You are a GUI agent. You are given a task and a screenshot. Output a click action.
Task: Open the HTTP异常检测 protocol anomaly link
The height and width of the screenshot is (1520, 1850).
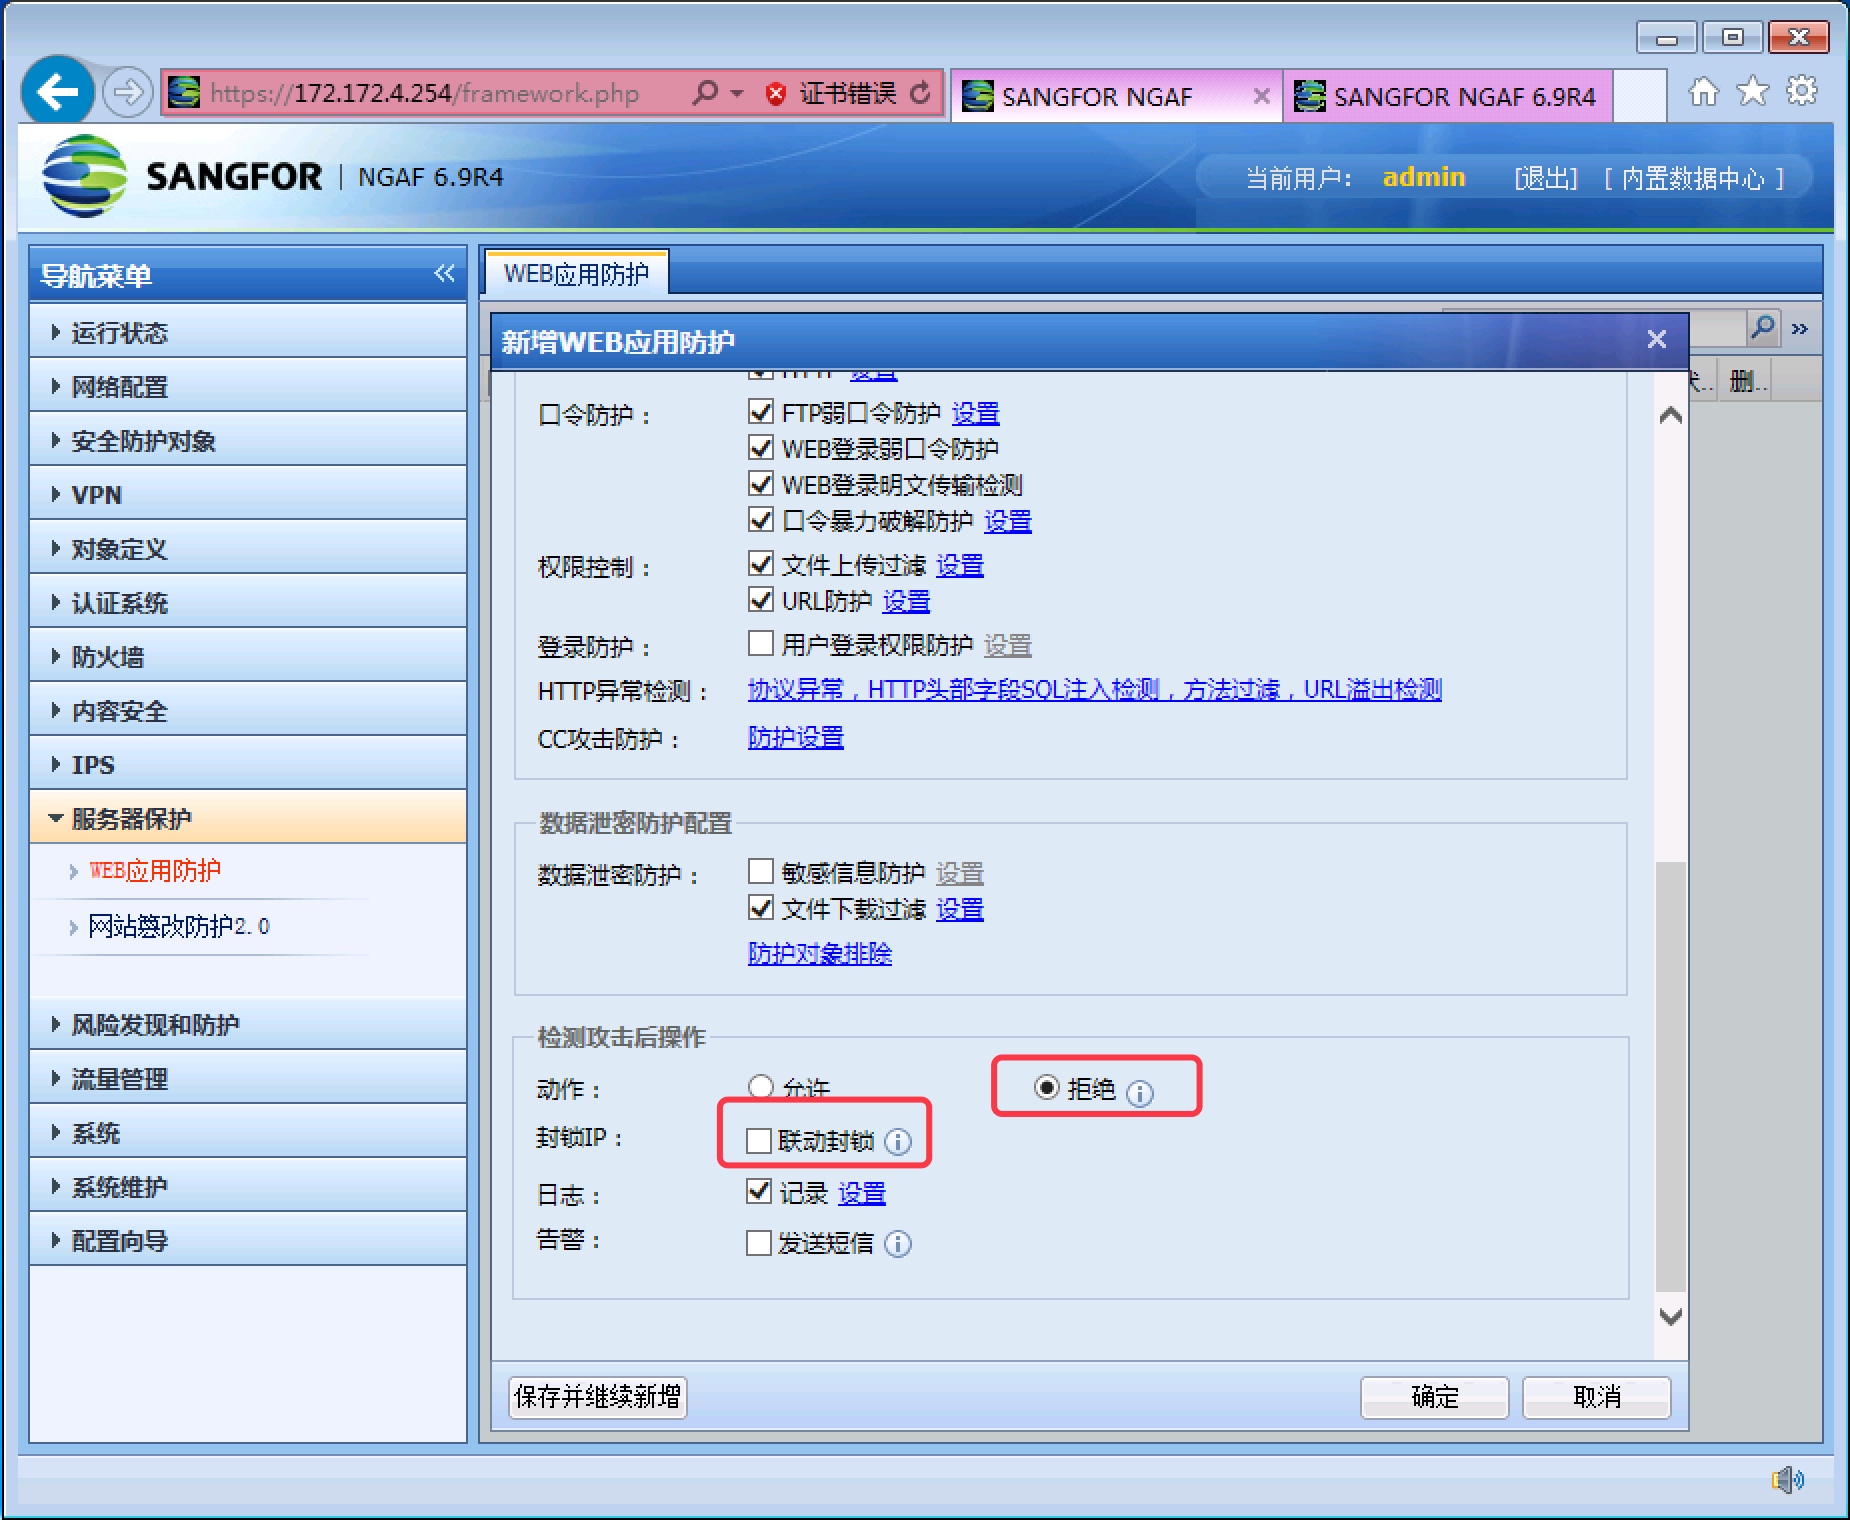pos(1095,689)
